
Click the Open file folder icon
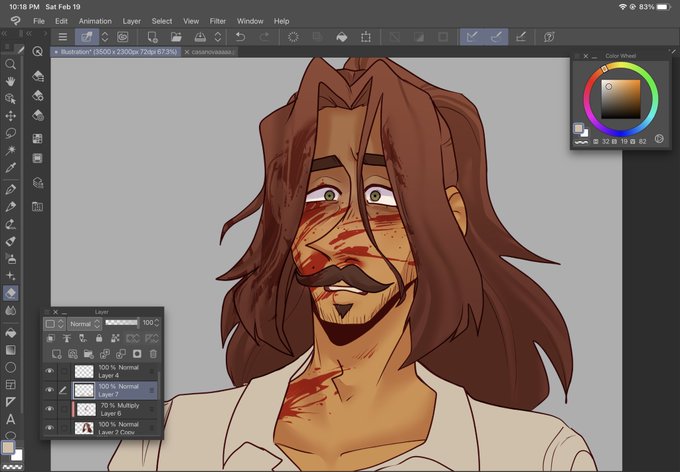coord(176,37)
